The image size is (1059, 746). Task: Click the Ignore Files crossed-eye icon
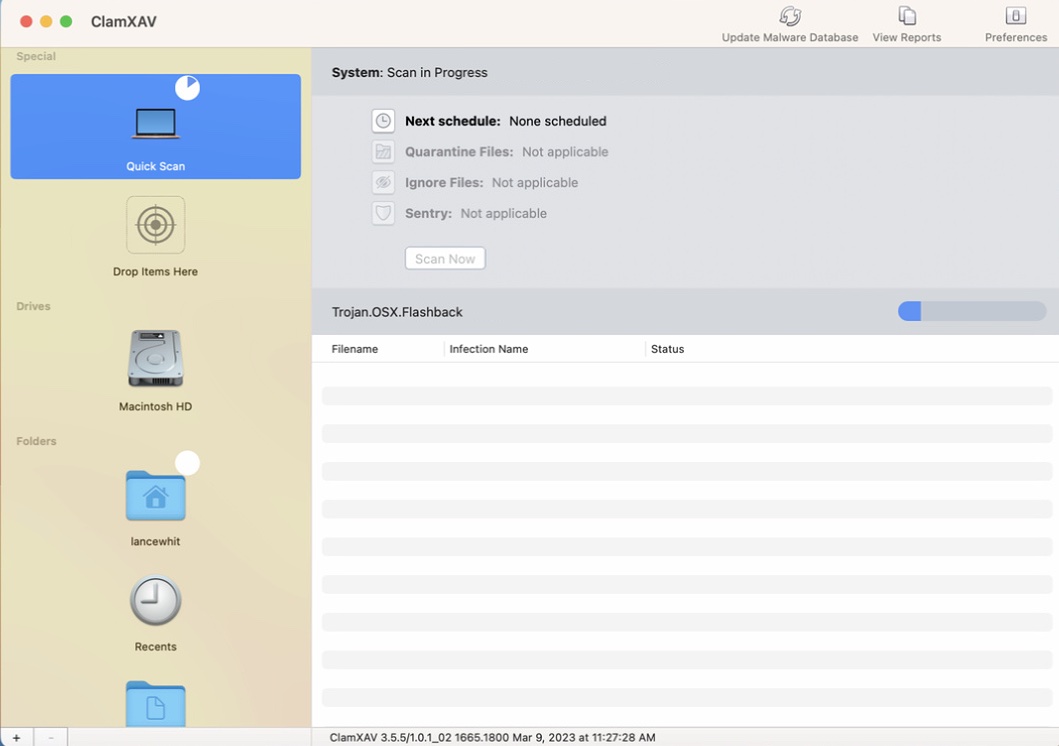383,182
